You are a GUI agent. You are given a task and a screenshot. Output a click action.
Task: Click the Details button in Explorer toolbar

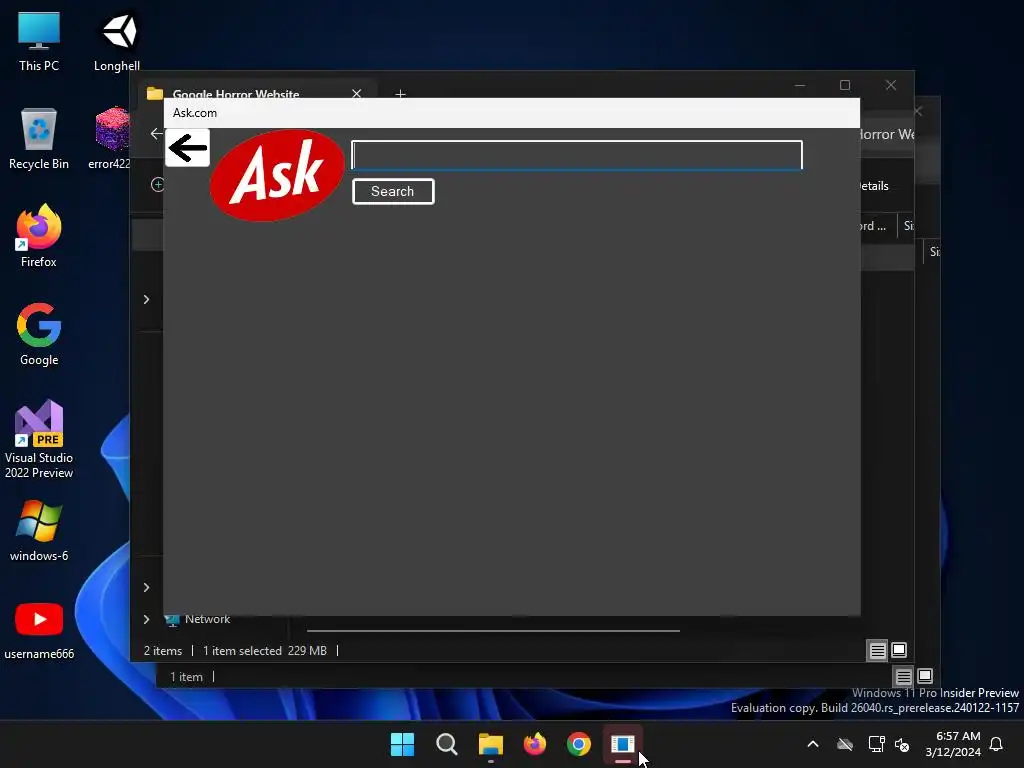[x=874, y=186]
